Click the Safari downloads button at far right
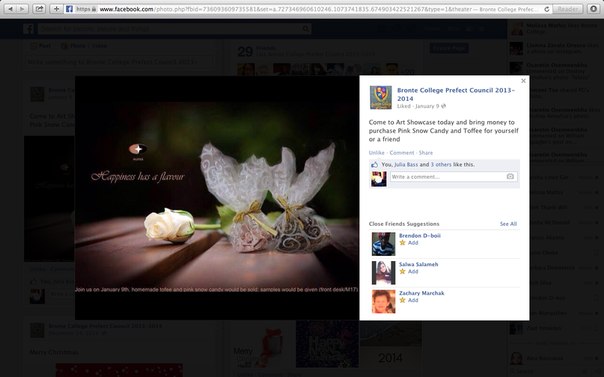This screenshot has width=604, height=377. 594,9
